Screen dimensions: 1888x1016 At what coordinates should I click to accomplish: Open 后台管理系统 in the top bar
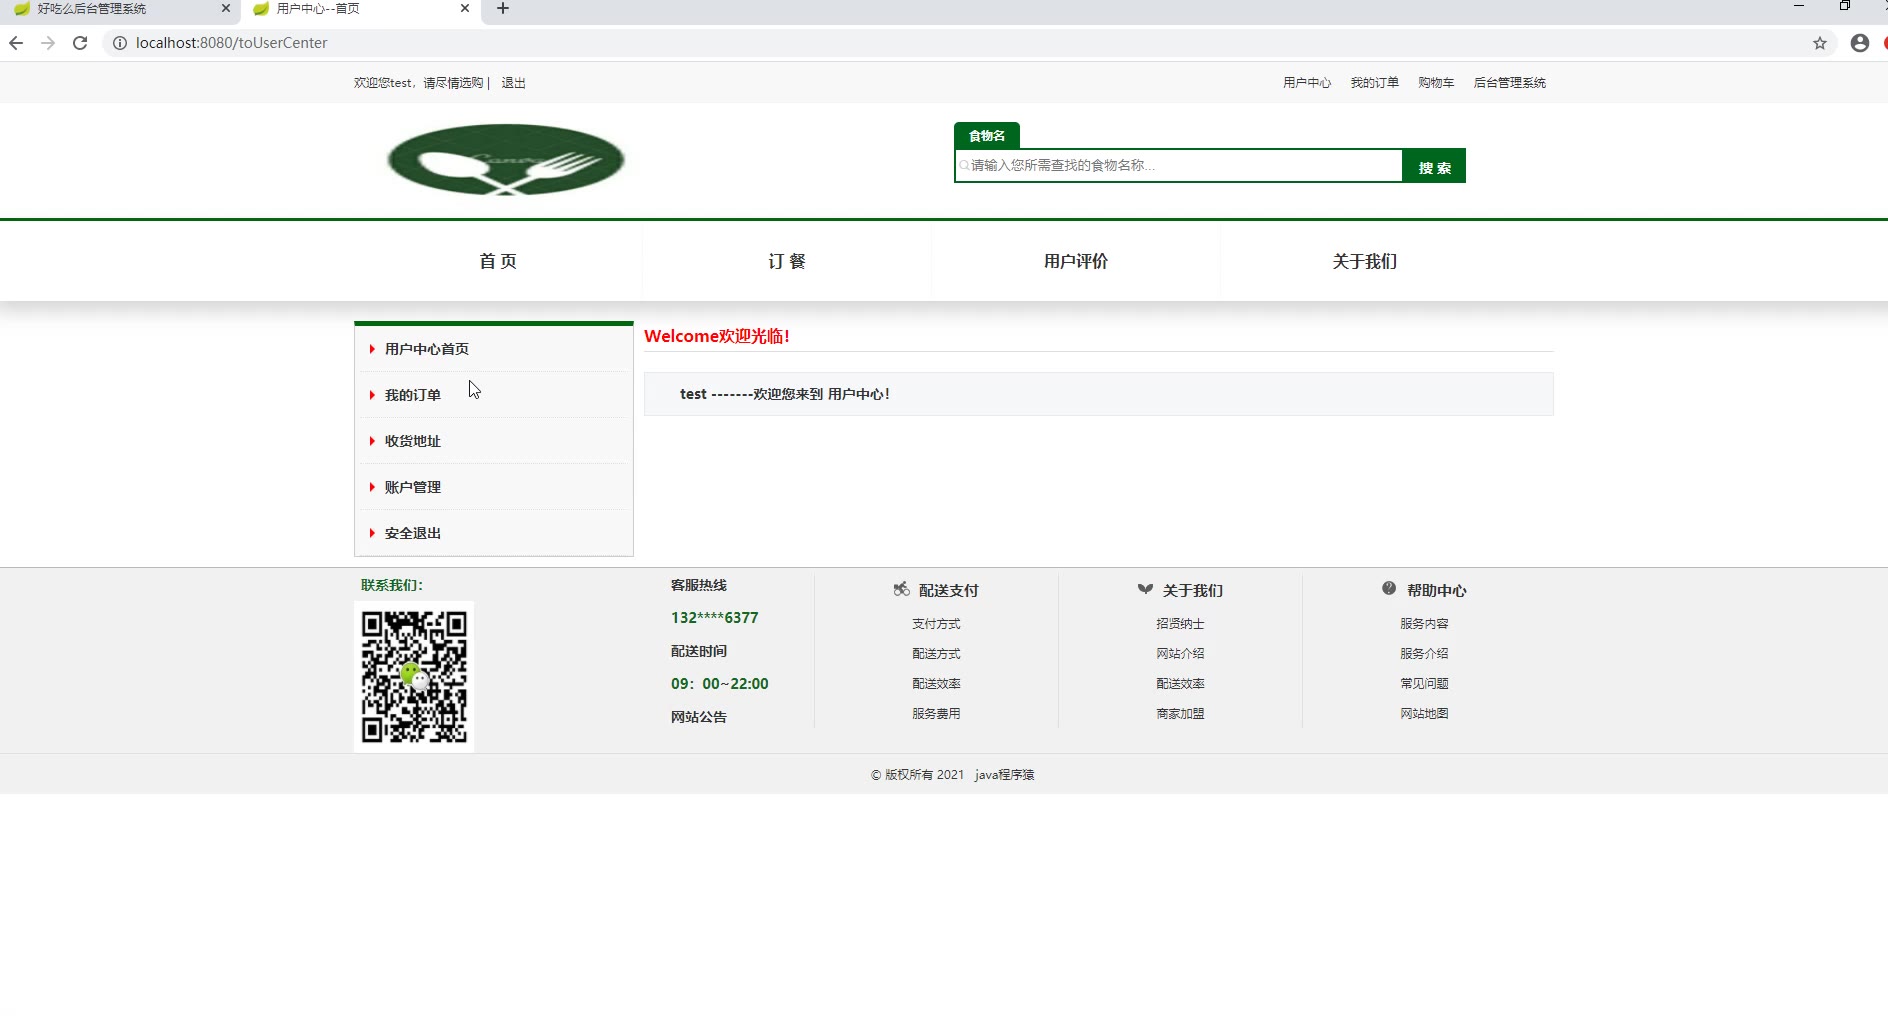(x=1510, y=83)
